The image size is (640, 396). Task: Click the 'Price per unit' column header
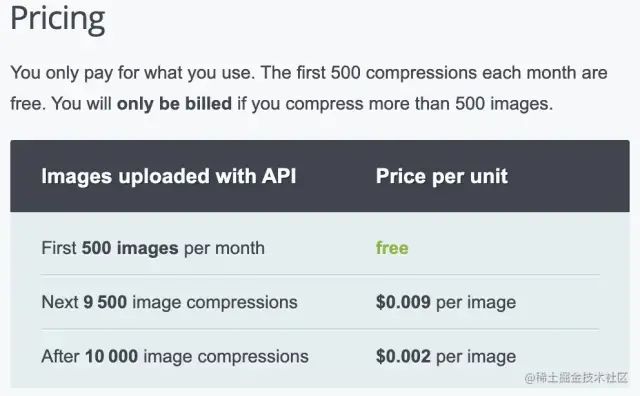point(442,176)
